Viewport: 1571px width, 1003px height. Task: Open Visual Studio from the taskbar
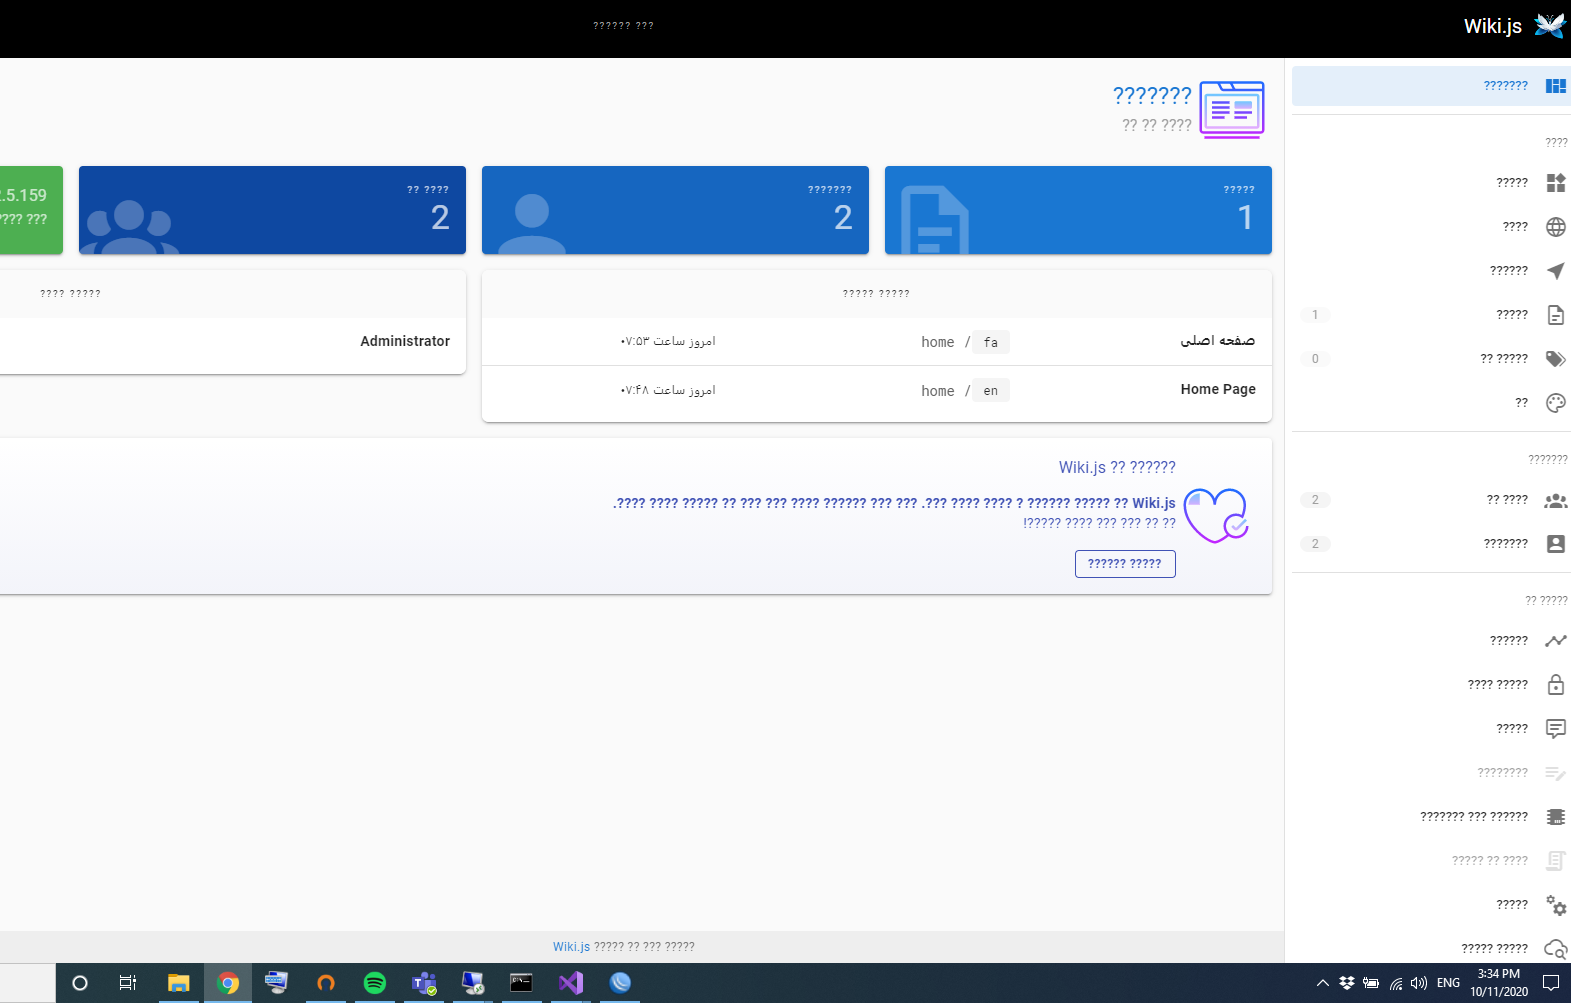click(x=571, y=983)
